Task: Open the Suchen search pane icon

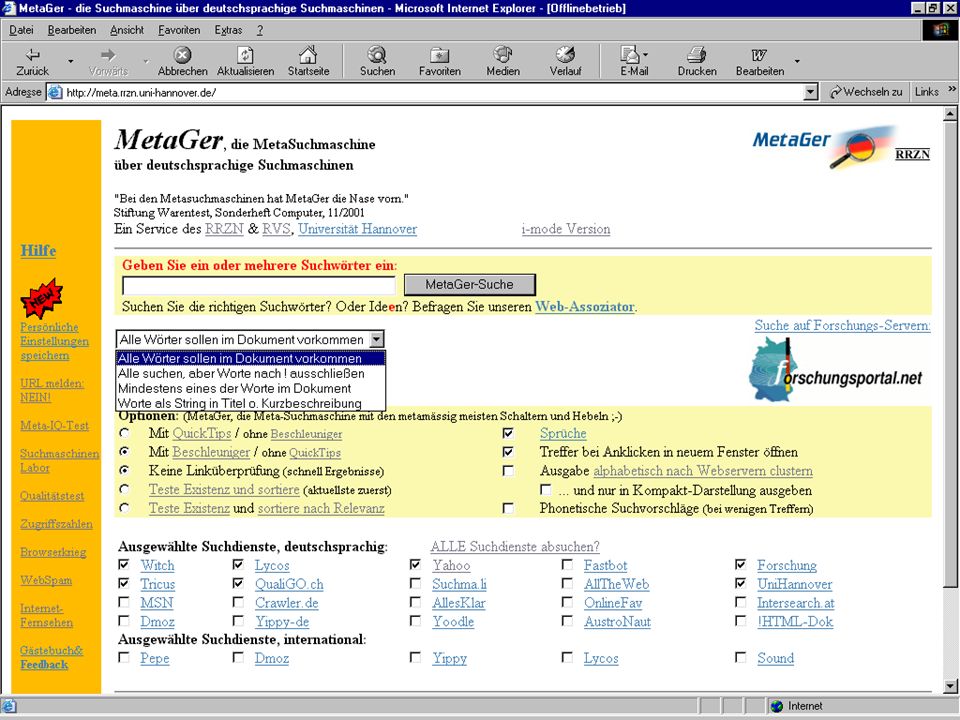Action: click(377, 55)
